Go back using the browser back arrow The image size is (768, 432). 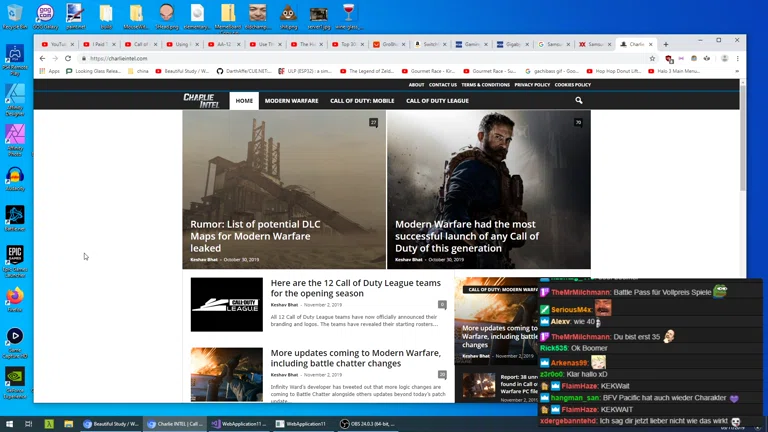[42, 58]
